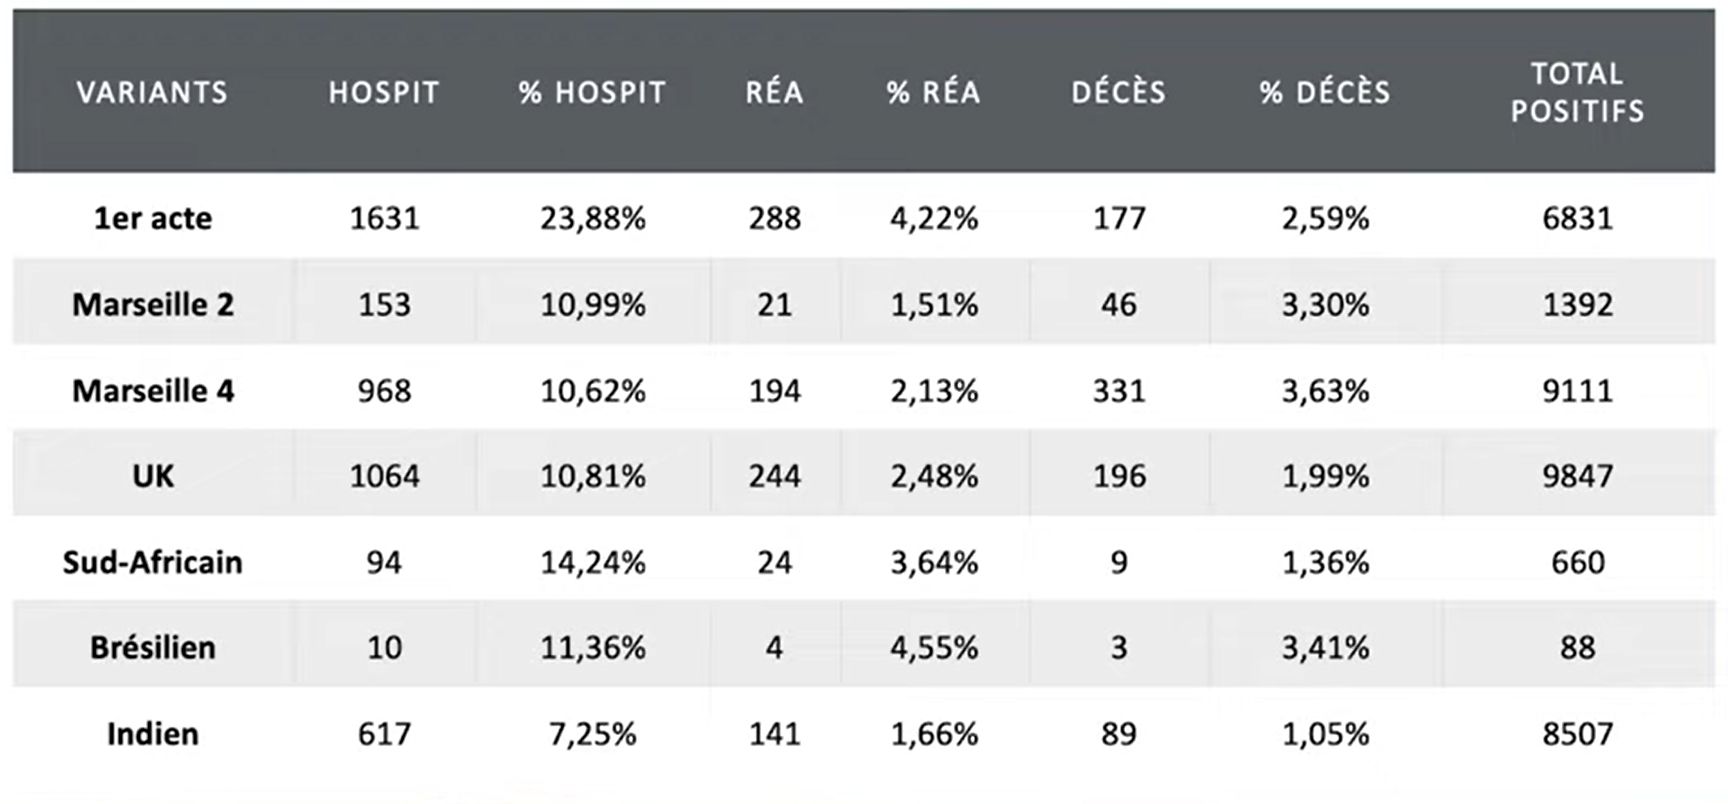Click the Indien row label
This screenshot has width=1728, height=804.
click(153, 734)
